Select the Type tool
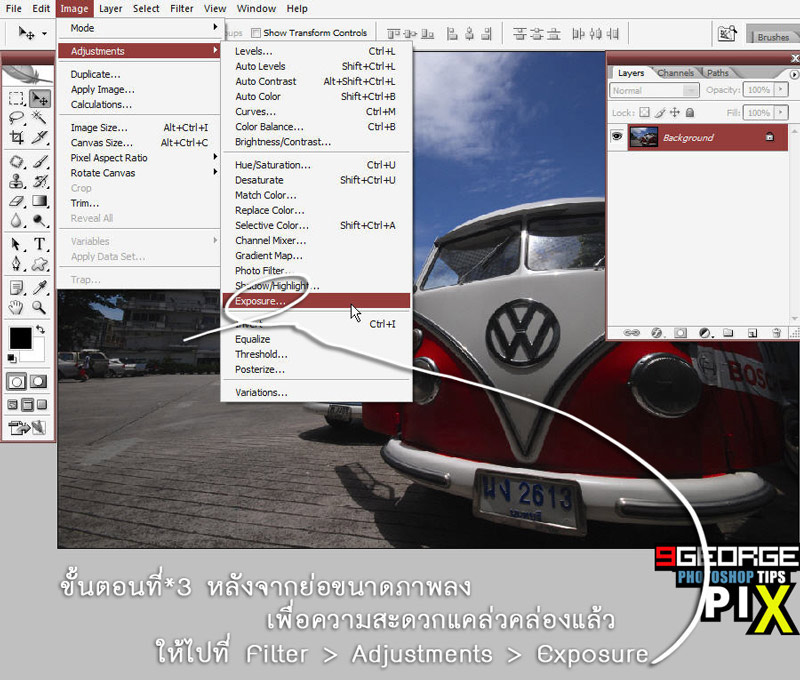Screen dimensions: 800x680 40,244
